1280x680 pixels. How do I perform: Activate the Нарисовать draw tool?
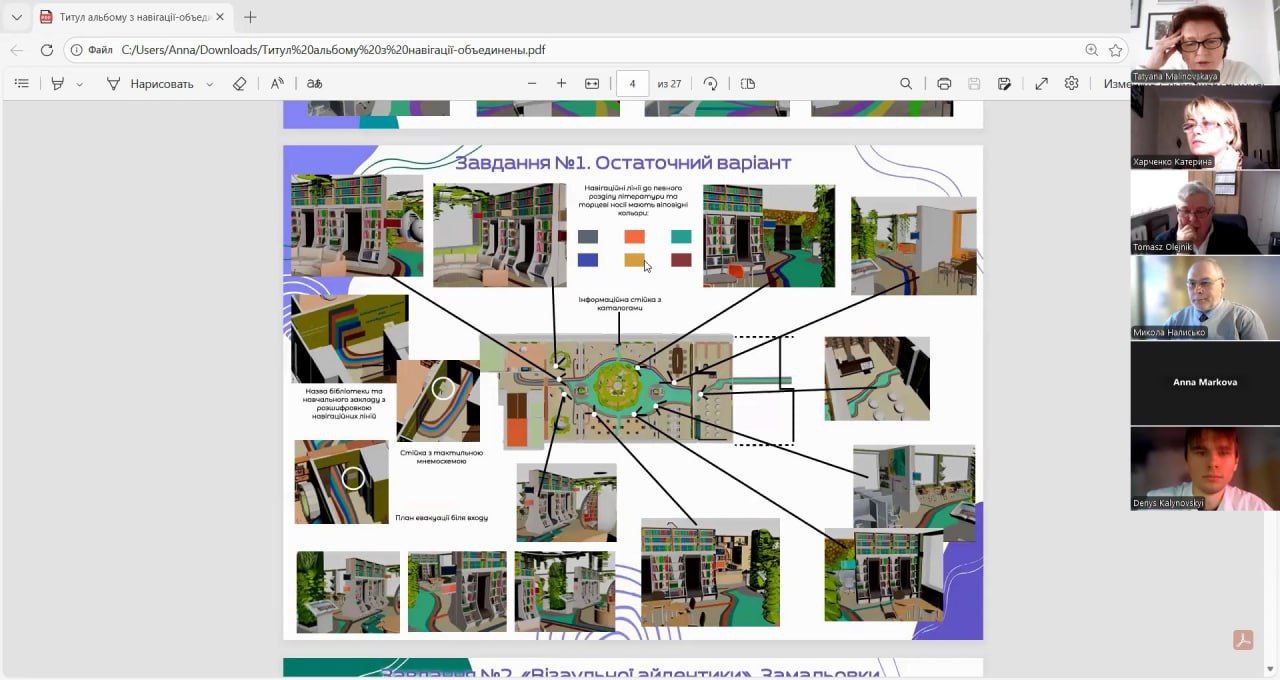pos(150,84)
